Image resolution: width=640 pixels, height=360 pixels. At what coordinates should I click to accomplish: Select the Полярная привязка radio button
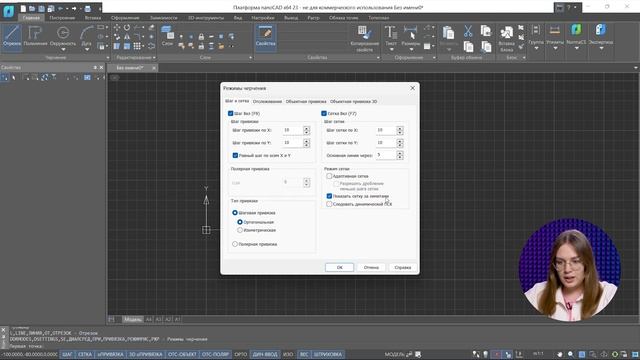pos(235,244)
